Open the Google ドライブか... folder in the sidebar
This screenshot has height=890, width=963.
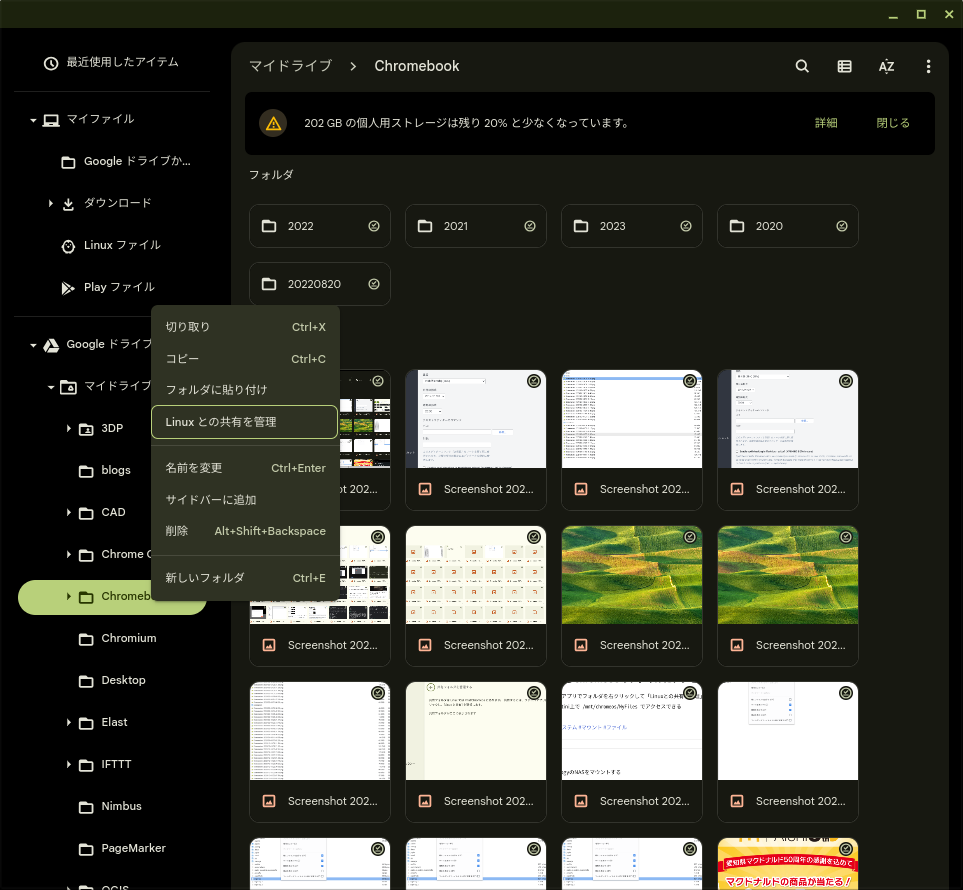pyautogui.click(x=136, y=161)
